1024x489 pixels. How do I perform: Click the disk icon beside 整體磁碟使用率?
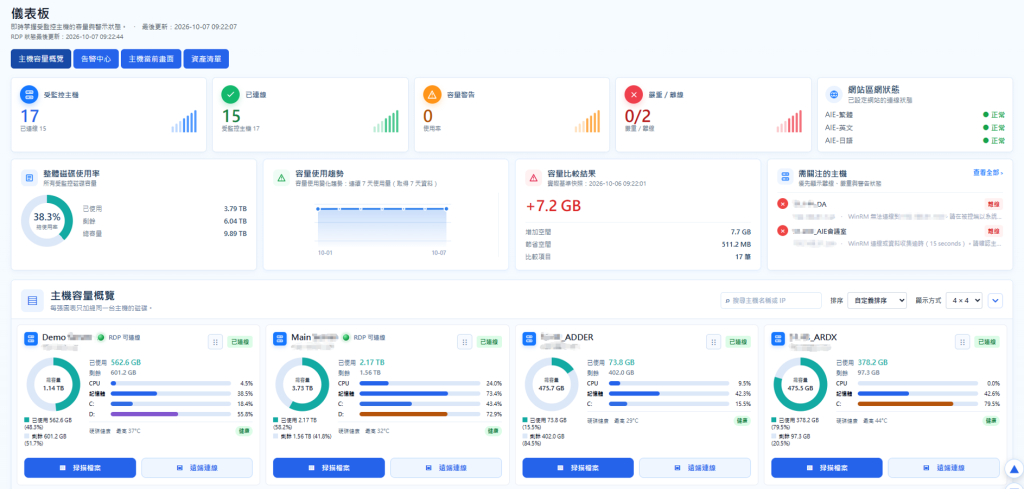(x=29, y=178)
